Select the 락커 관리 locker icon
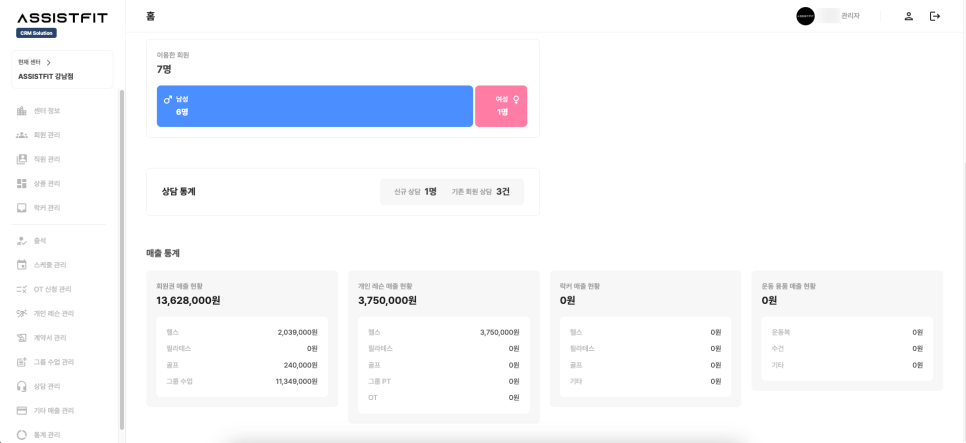966x443 pixels. click(x=22, y=208)
